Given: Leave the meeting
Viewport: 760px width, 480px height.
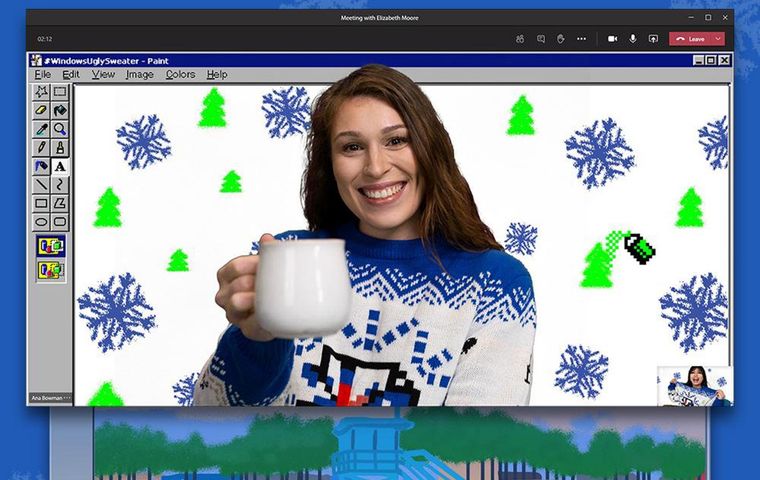Looking at the screenshot, I should 691,39.
